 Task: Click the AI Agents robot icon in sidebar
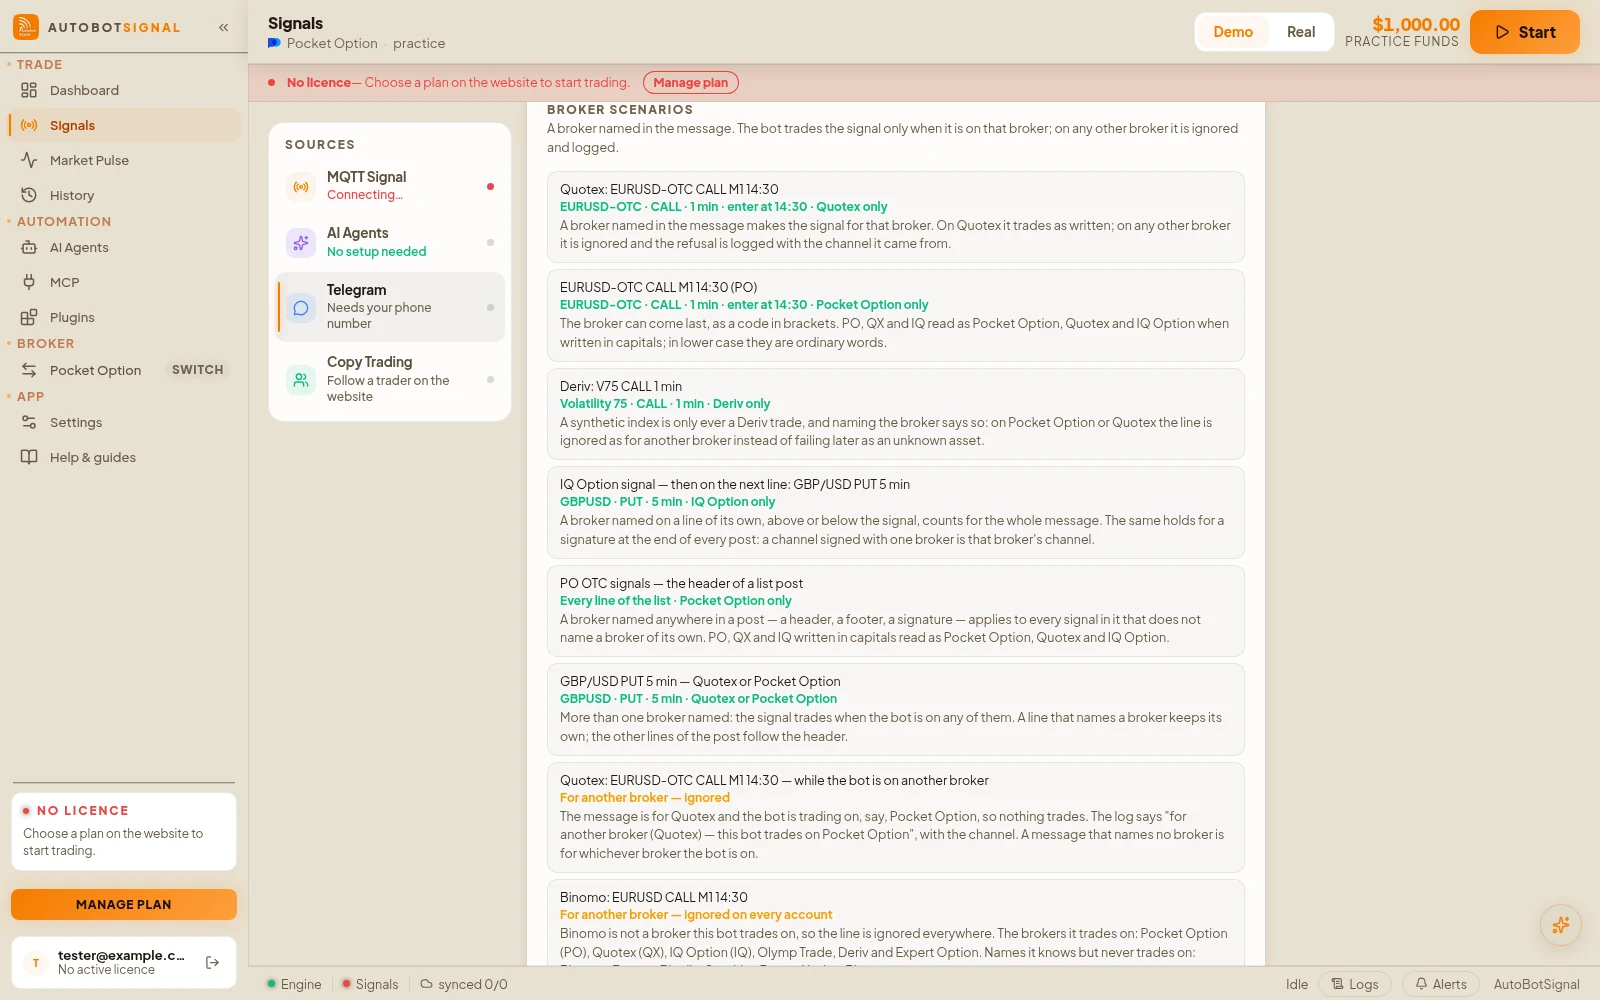click(29, 247)
